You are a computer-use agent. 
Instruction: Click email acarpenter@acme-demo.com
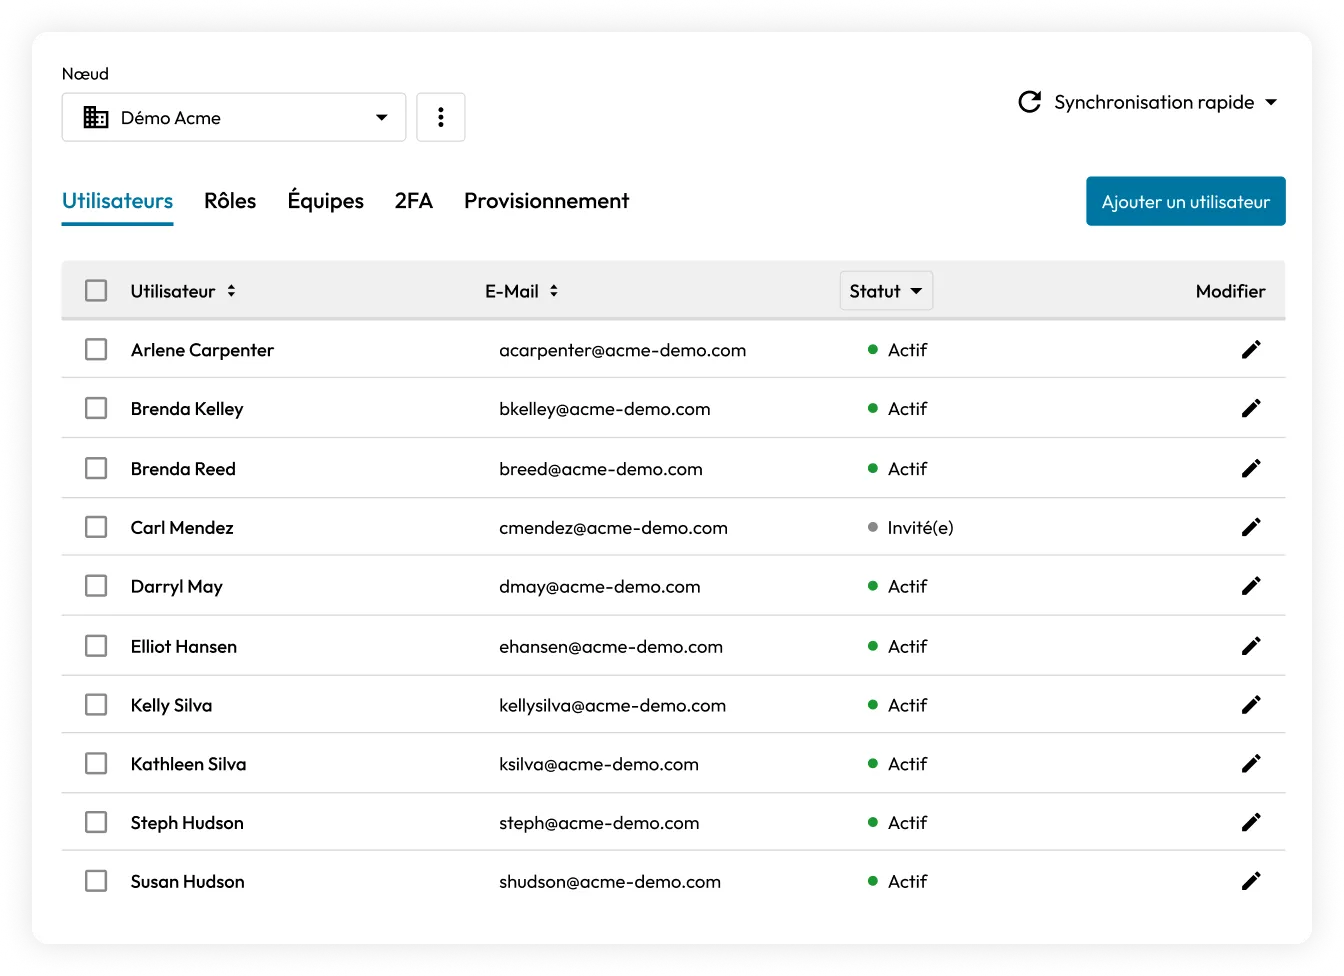click(x=622, y=350)
